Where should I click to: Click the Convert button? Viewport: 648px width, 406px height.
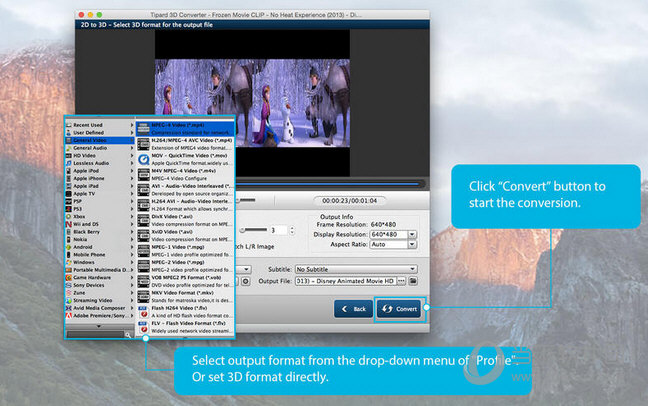pyautogui.click(x=399, y=309)
